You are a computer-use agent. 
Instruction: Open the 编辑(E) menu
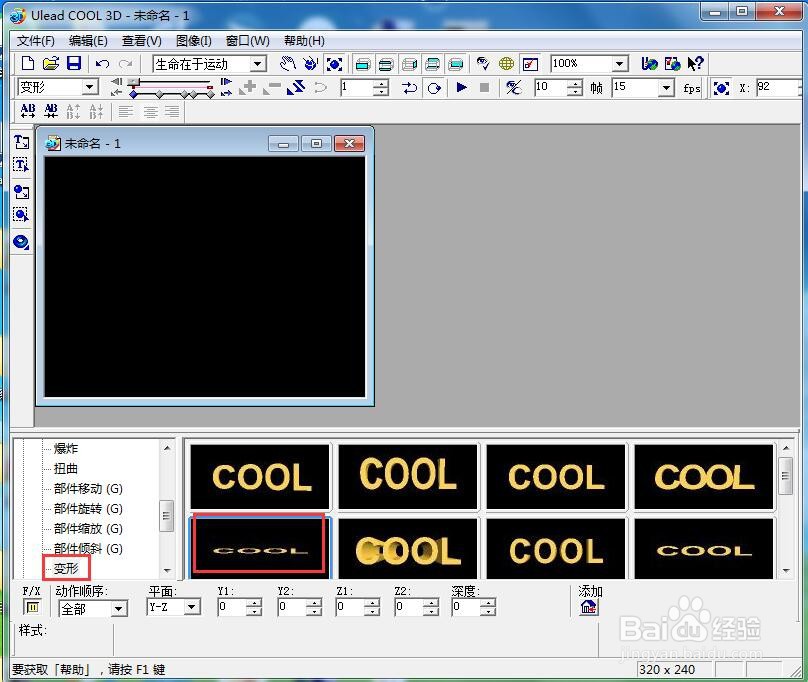(88, 41)
